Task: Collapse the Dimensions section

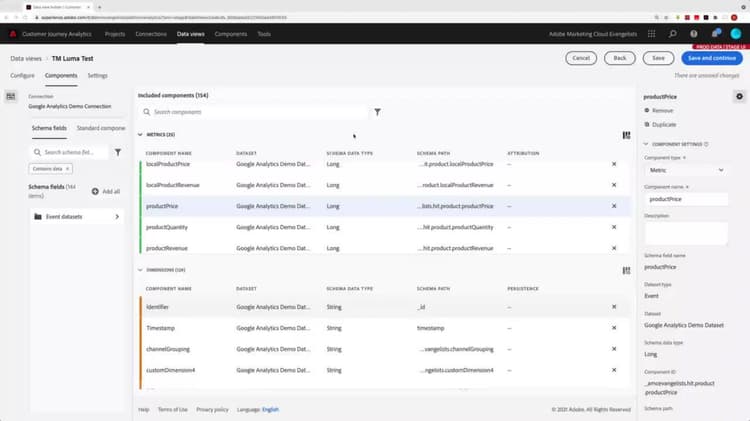Action: click(x=140, y=270)
